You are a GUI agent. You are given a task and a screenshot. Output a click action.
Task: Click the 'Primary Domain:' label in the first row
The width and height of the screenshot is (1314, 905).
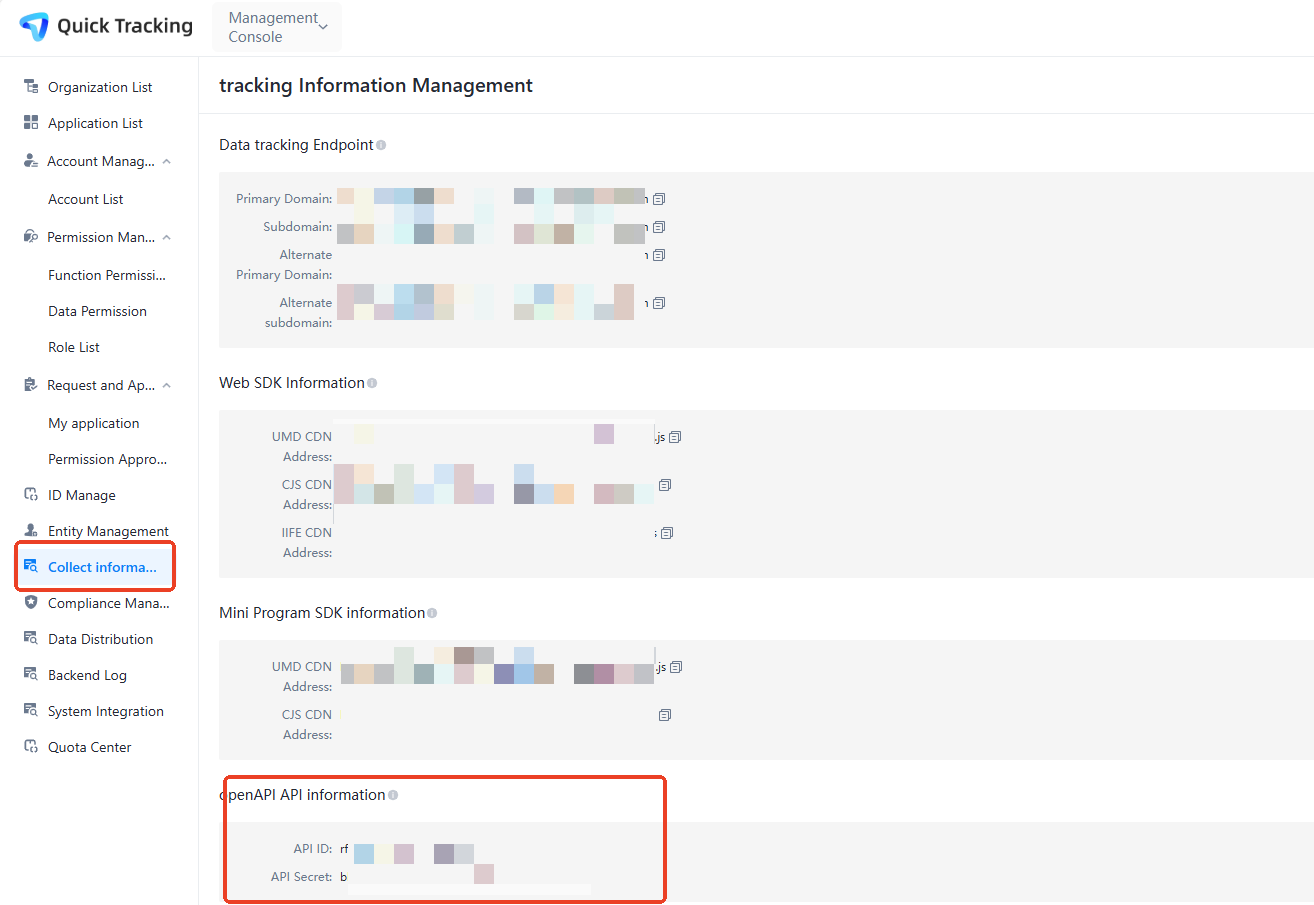click(284, 199)
